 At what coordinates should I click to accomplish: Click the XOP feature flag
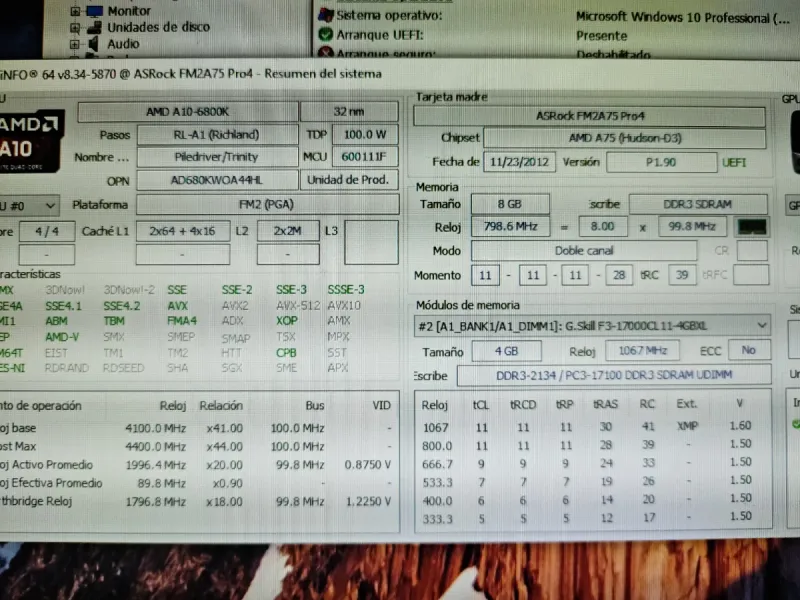(x=287, y=321)
